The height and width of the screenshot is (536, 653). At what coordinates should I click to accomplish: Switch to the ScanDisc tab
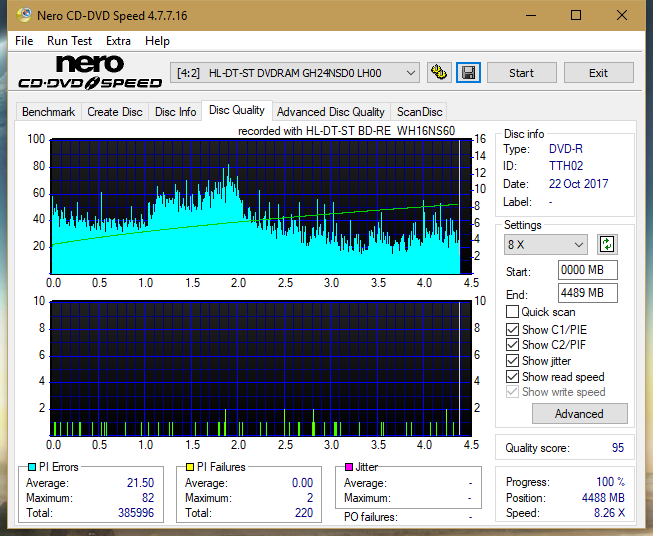pos(419,112)
